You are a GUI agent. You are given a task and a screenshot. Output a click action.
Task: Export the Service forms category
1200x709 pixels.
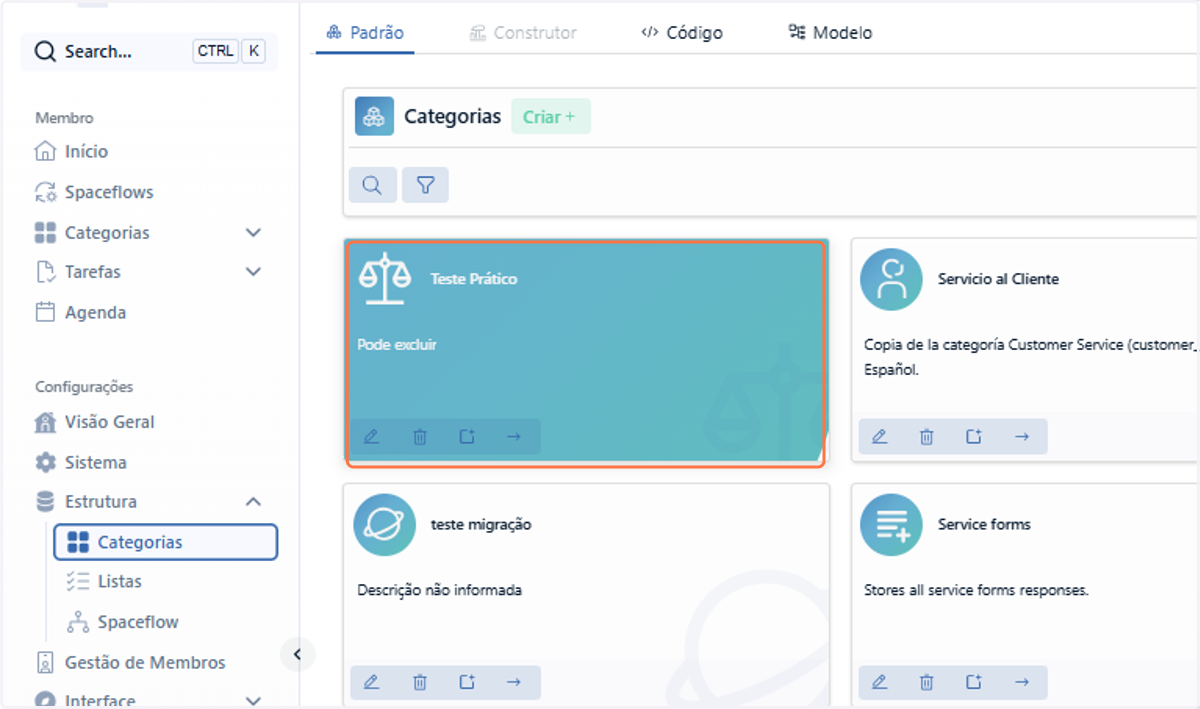[974, 682]
